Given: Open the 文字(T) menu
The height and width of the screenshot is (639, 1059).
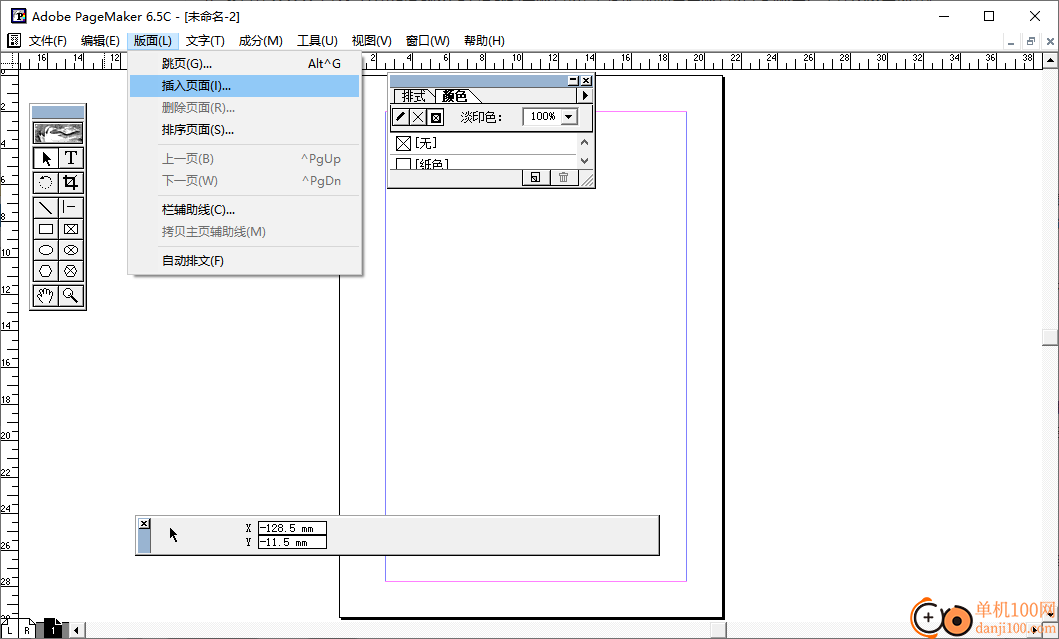Looking at the screenshot, I should (205, 41).
